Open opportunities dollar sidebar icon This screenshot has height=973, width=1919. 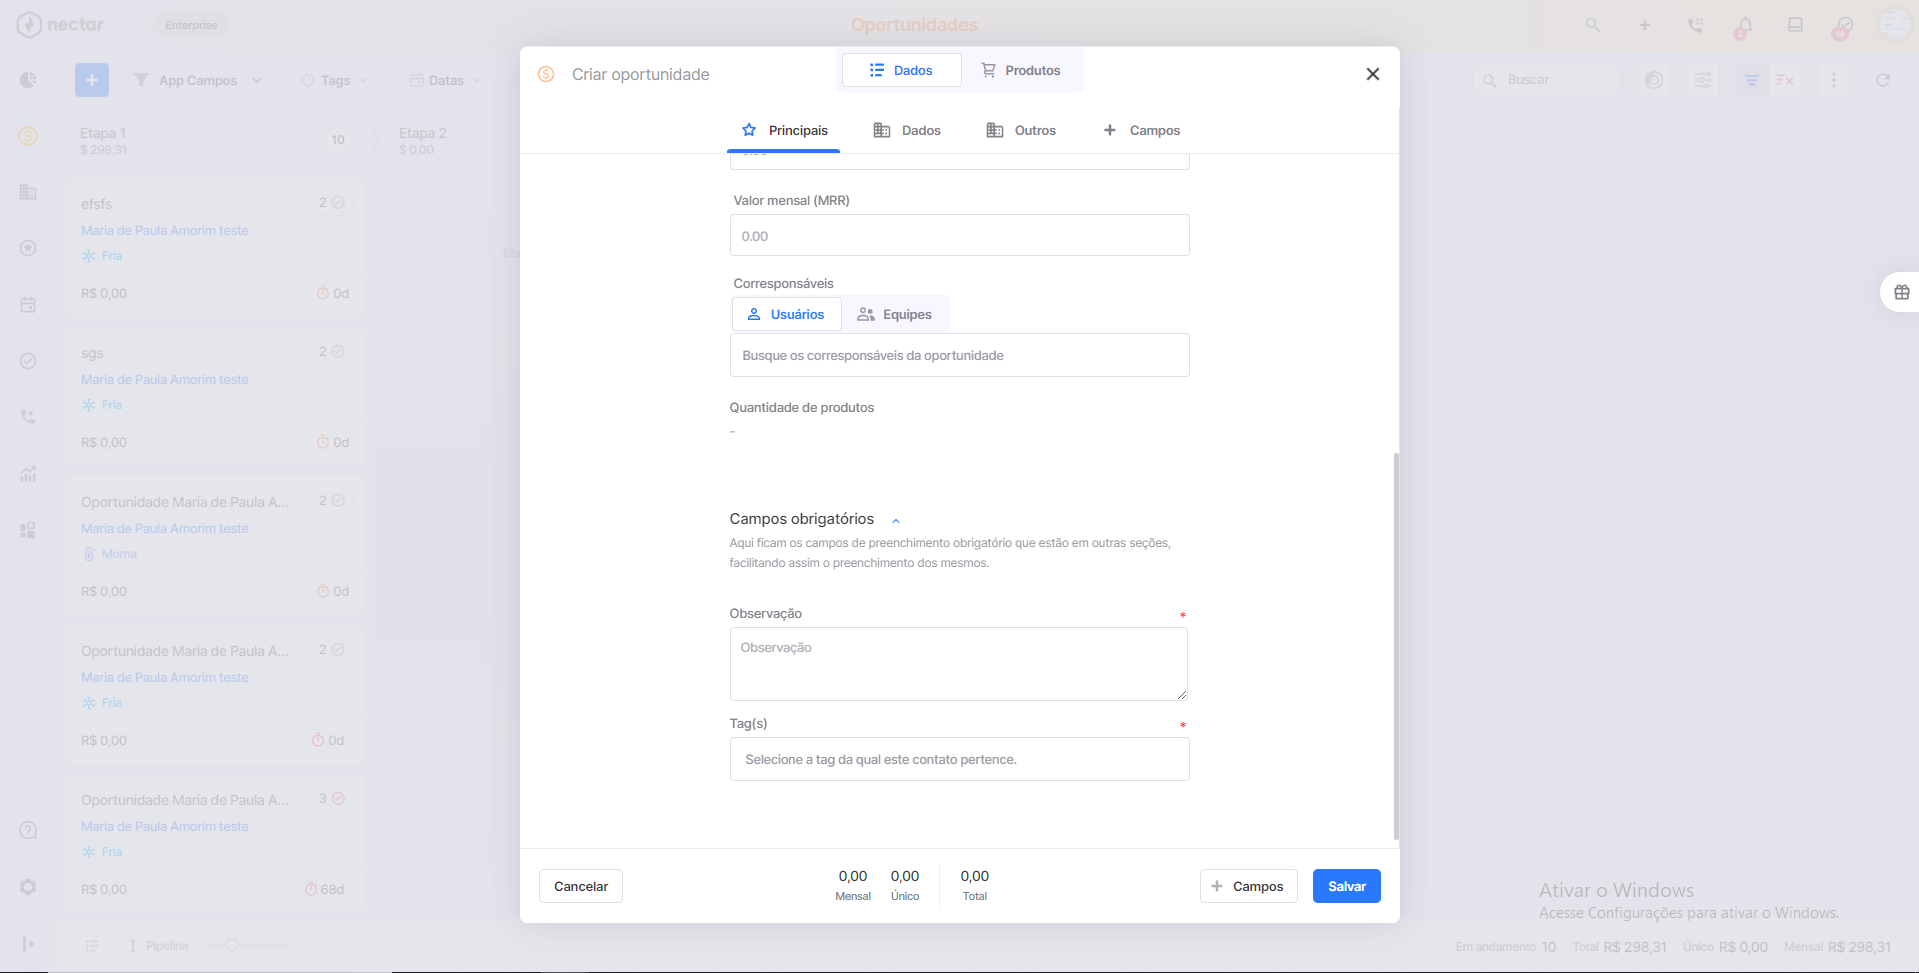tap(28, 136)
